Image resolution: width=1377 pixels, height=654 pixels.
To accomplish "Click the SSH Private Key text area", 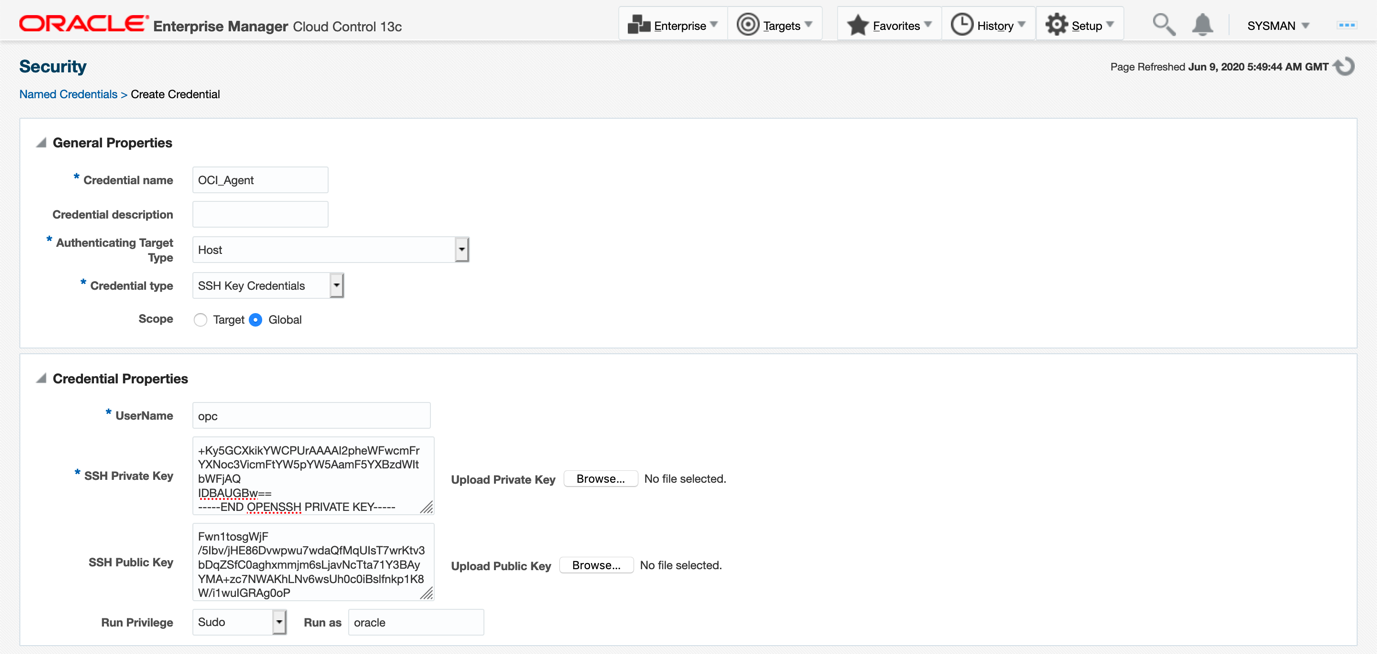I will coord(313,476).
